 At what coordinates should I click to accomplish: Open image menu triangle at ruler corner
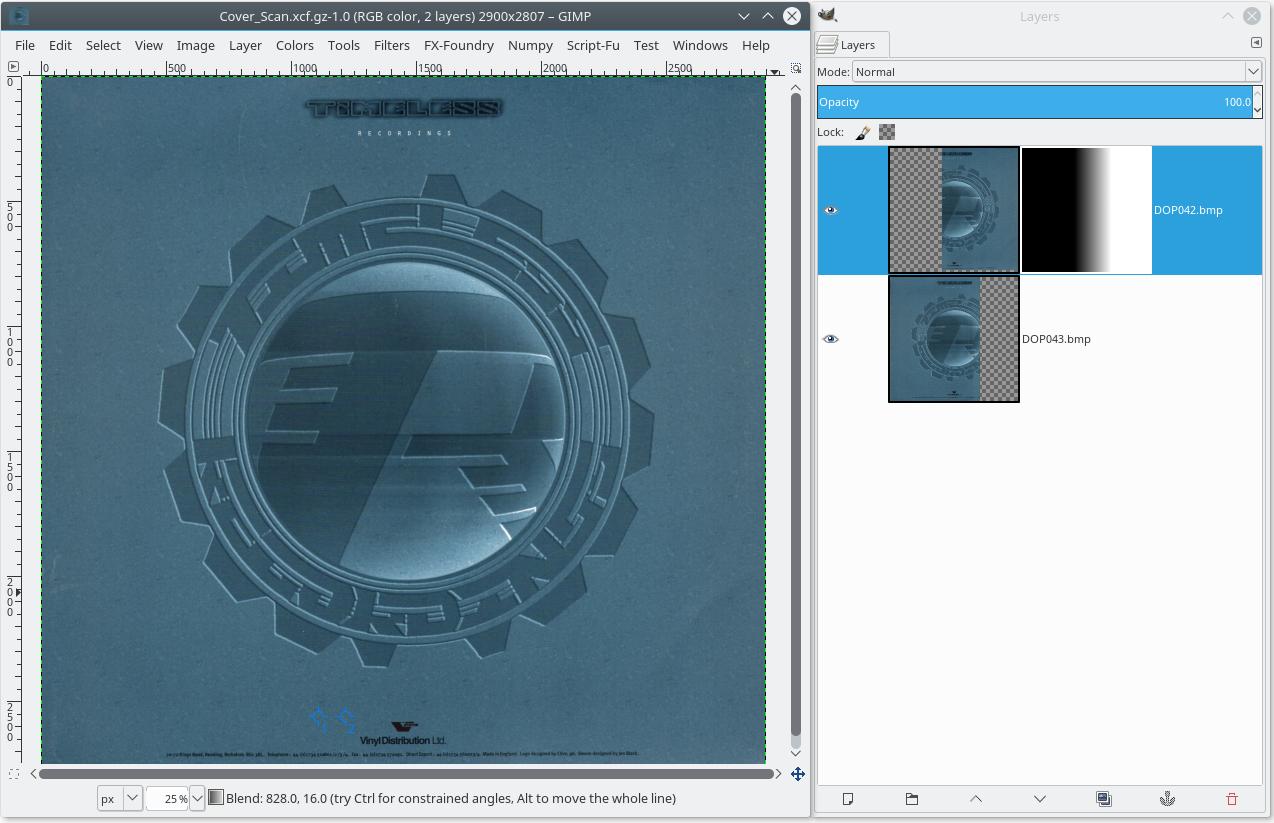13,67
